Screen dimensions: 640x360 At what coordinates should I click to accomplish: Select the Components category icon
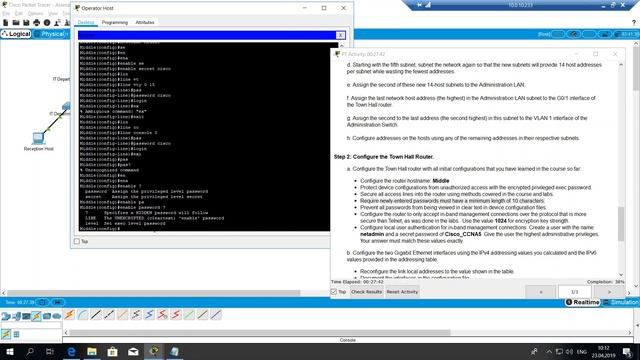click(x=27, y=316)
